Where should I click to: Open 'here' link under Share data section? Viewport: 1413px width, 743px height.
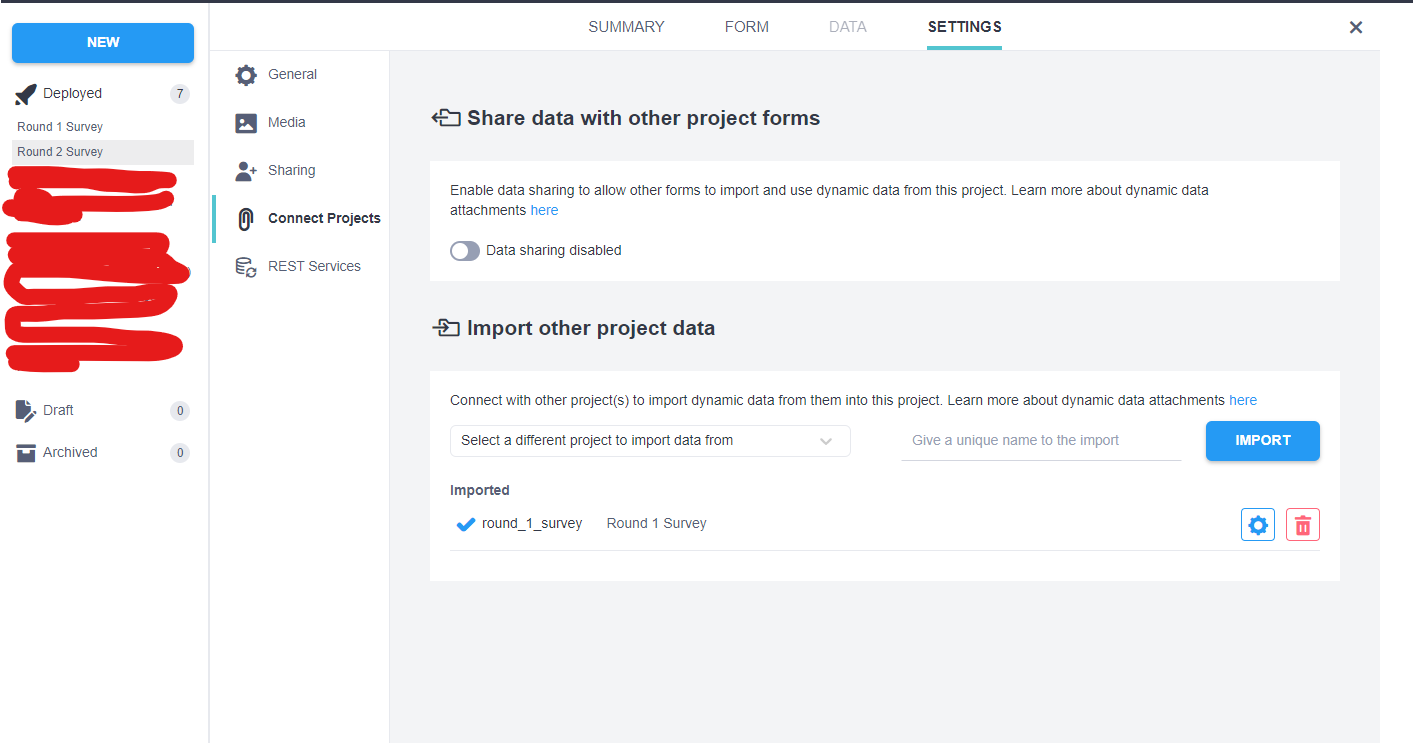tap(544, 211)
